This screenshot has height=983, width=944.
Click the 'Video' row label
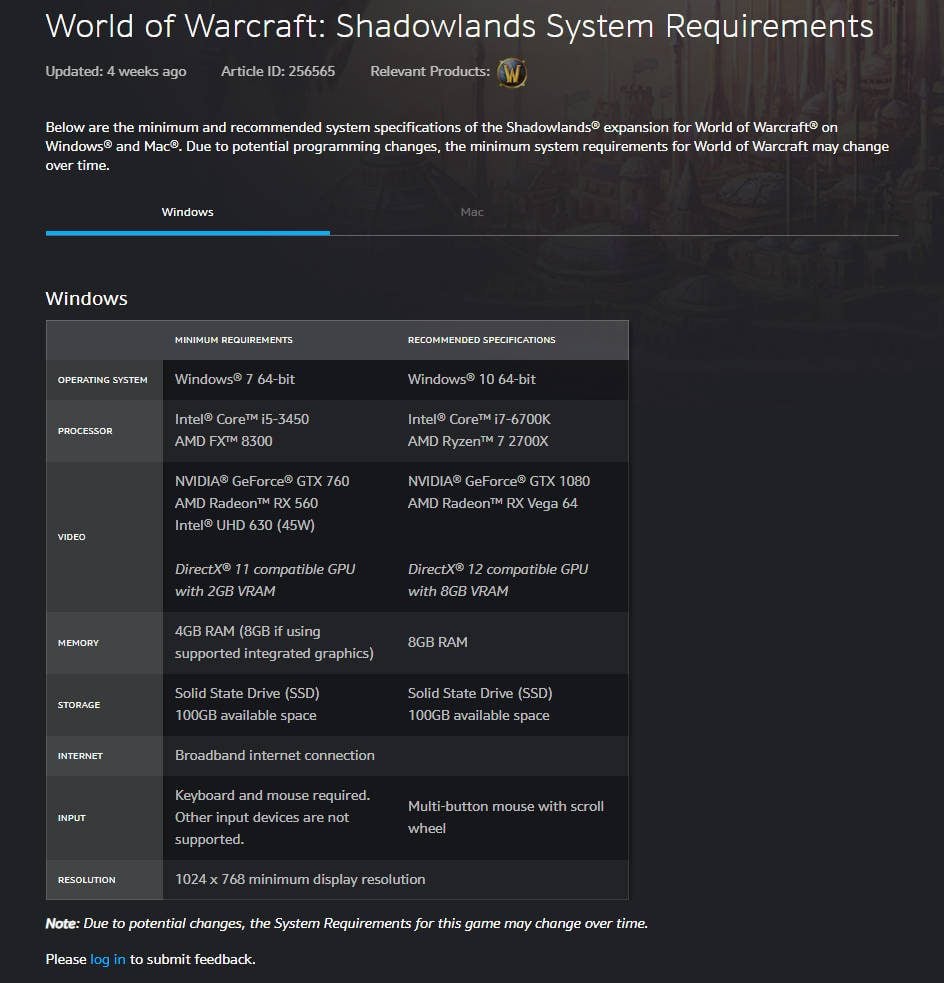pos(71,537)
